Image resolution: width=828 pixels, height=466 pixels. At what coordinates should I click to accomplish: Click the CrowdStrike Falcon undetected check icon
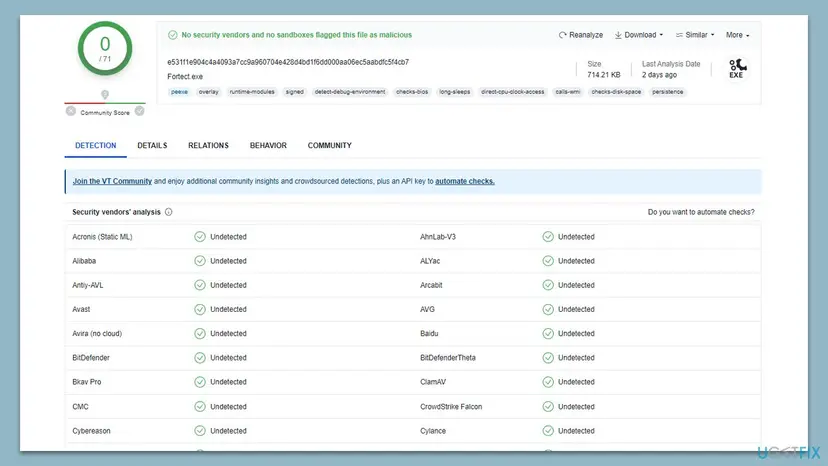548,407
